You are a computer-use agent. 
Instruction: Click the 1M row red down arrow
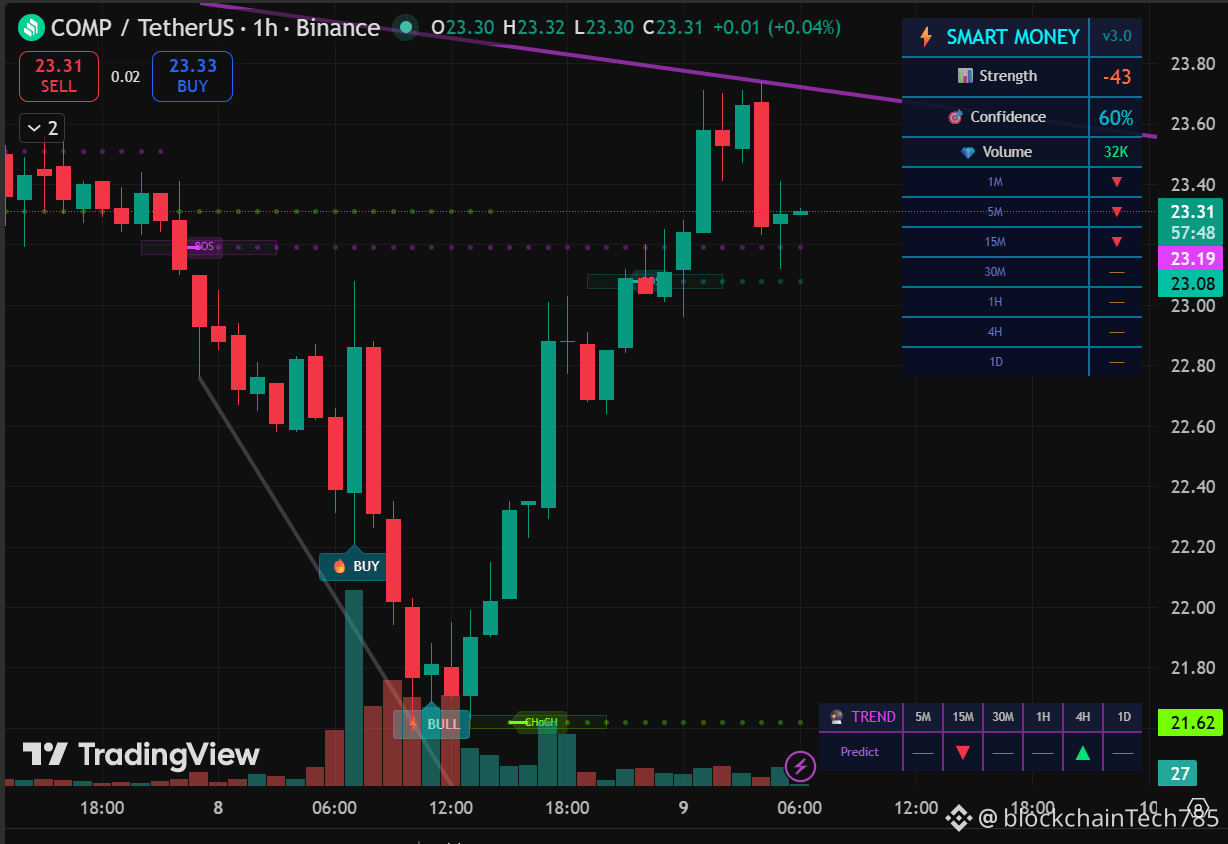pos(1117,182)
